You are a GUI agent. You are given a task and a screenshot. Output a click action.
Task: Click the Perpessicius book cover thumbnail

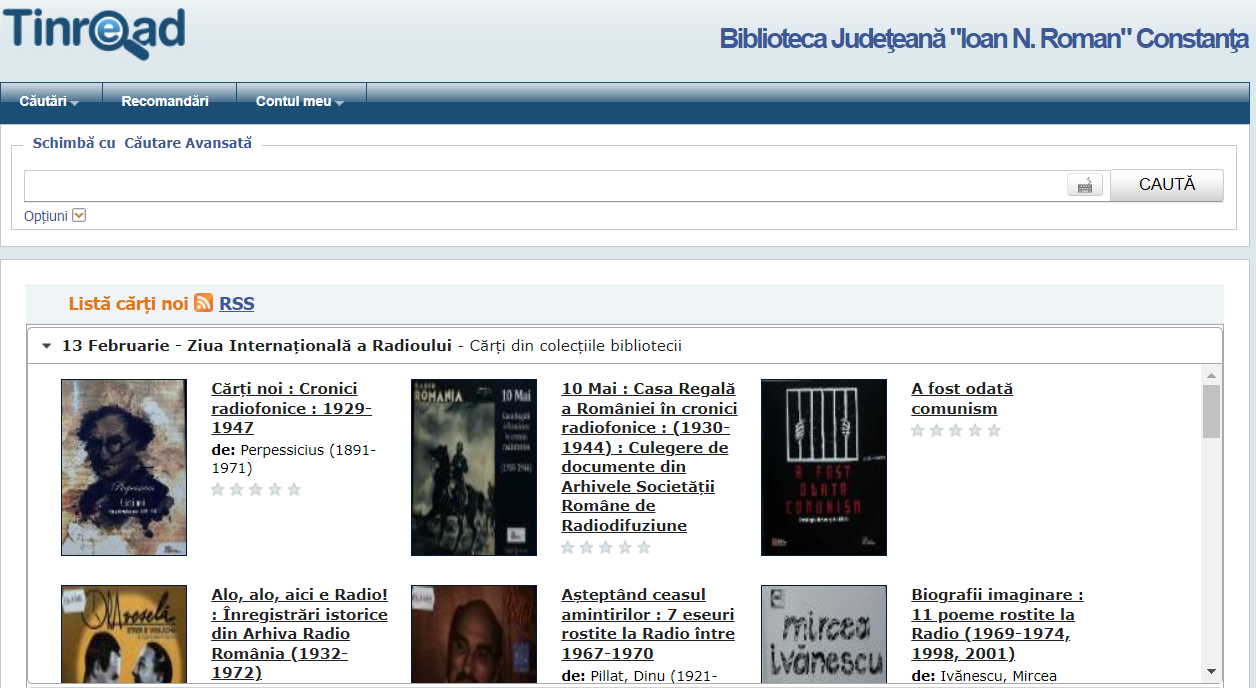124,467
